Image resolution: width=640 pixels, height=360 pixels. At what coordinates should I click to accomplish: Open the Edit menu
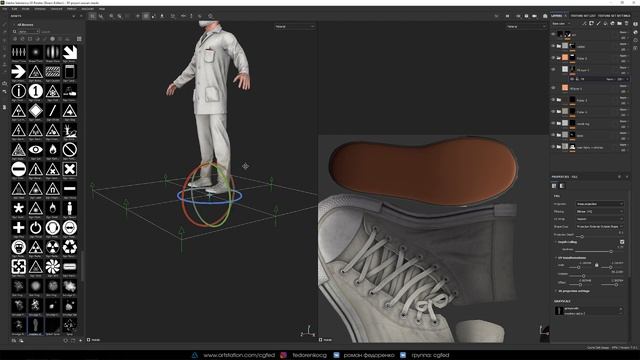coord(15,9)
